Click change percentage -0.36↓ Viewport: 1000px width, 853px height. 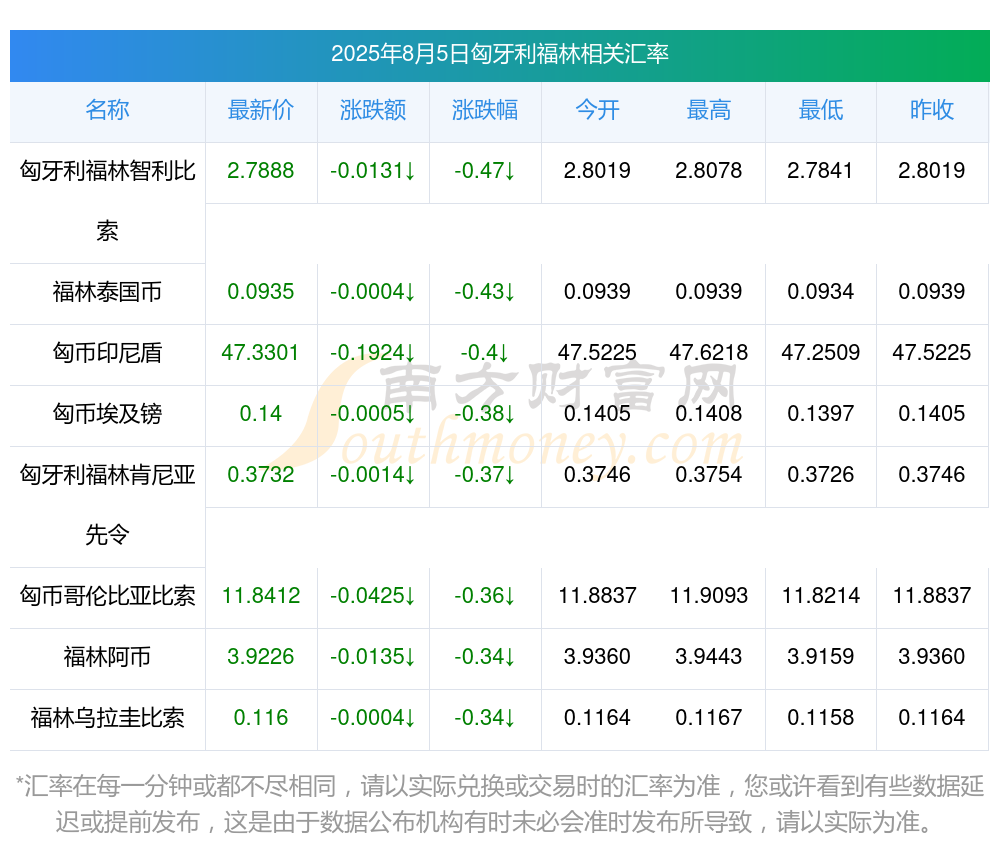tap(485, 595)
